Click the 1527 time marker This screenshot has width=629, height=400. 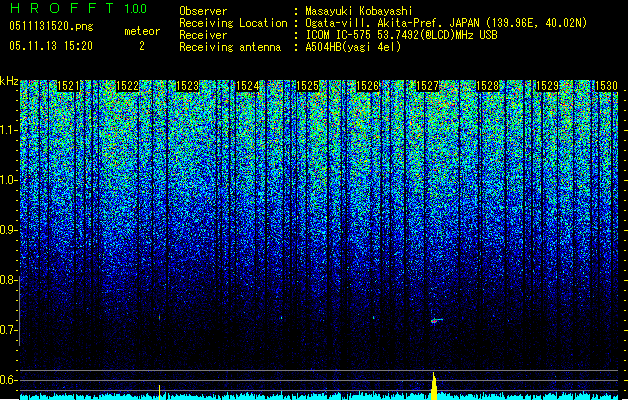427,86
